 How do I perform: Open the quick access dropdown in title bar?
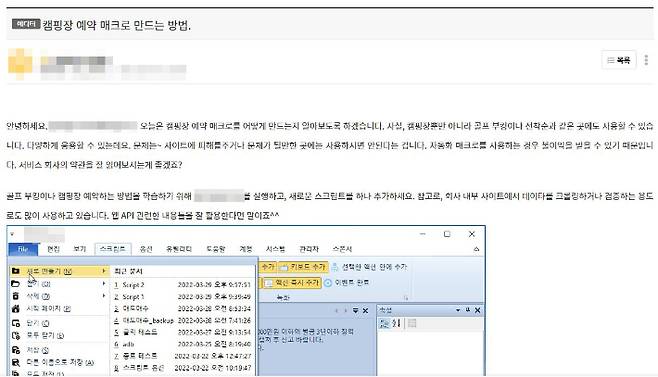12,234
